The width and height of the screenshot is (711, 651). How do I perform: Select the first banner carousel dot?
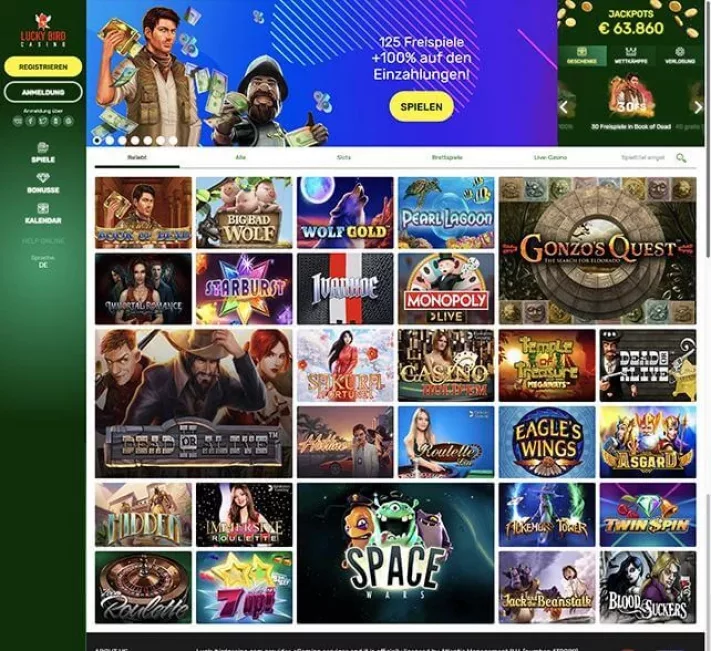point(97,141)
